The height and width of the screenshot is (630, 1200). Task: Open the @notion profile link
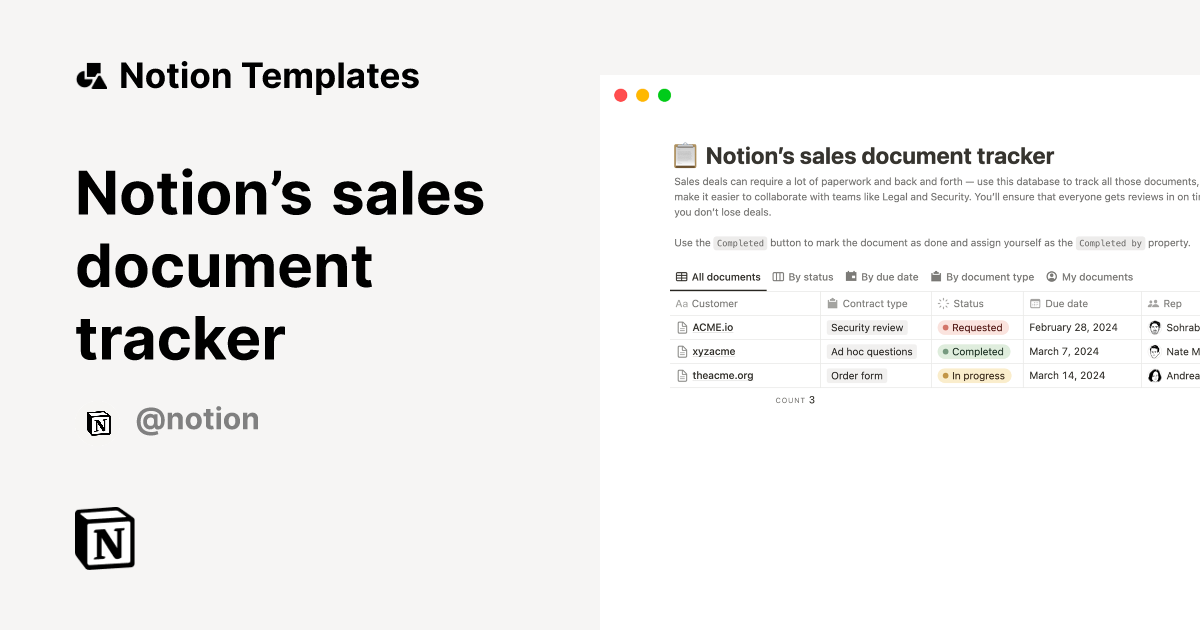click(197, 419)
